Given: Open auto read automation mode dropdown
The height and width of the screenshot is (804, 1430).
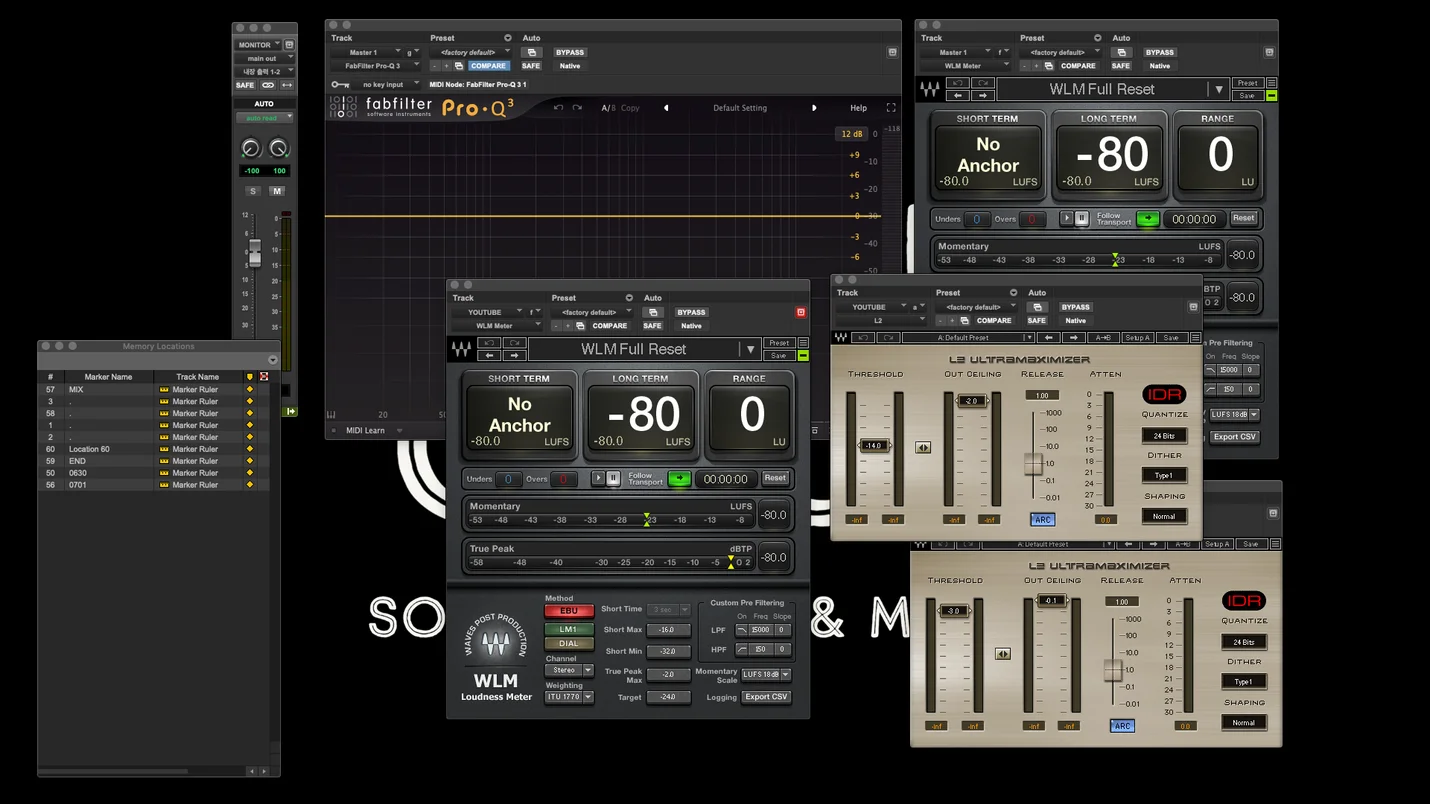Looking at the screenshot, I should [264, 118].
